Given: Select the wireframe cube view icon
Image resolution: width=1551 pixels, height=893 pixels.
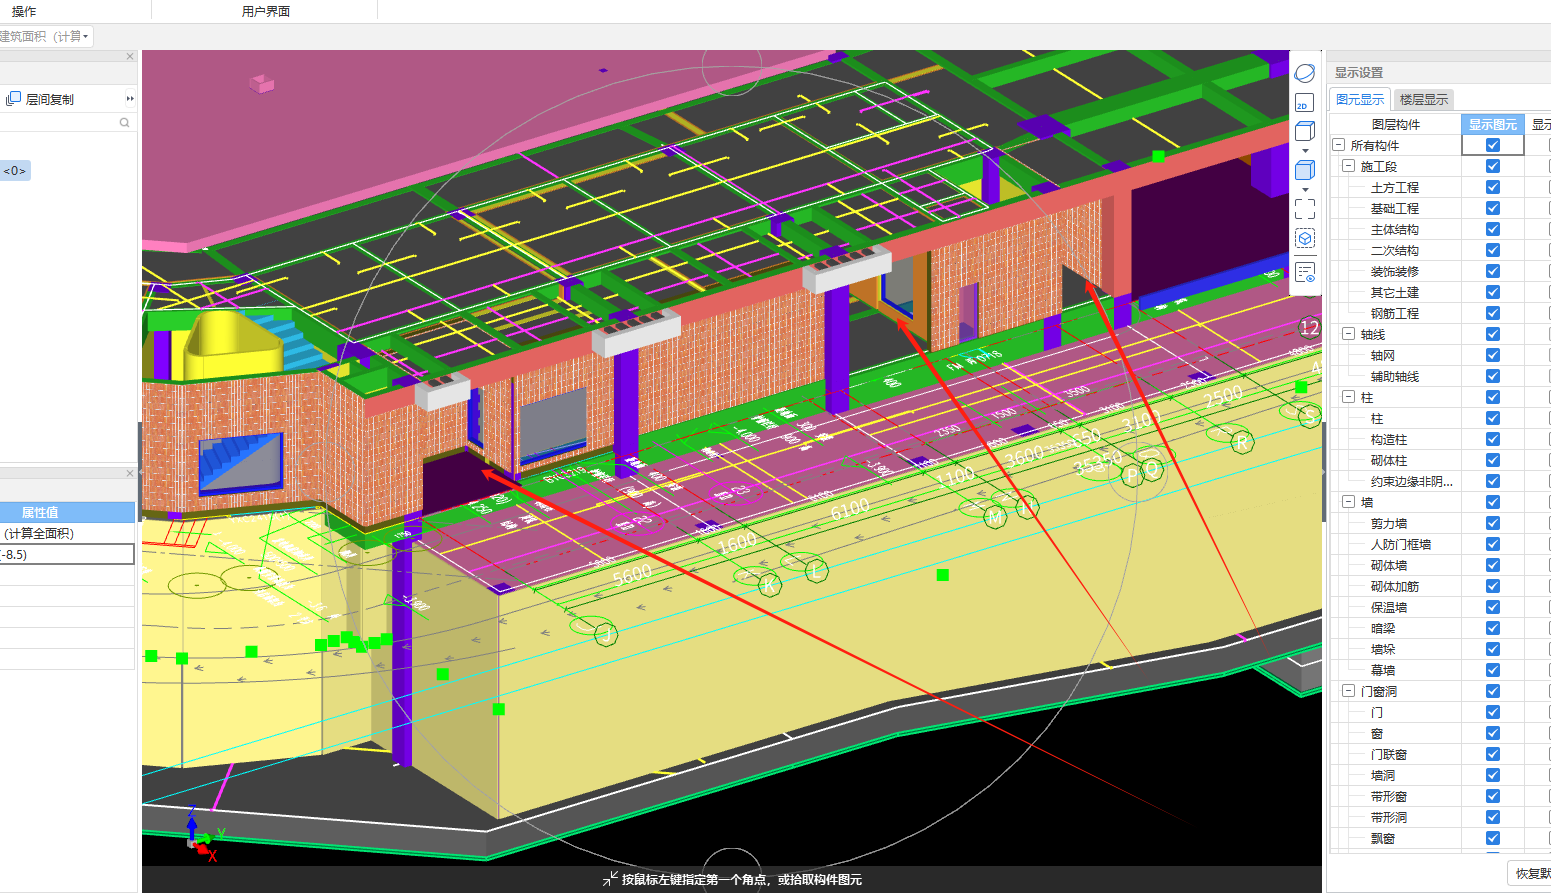Looking at the screenshot, I should pos(1304,131).
